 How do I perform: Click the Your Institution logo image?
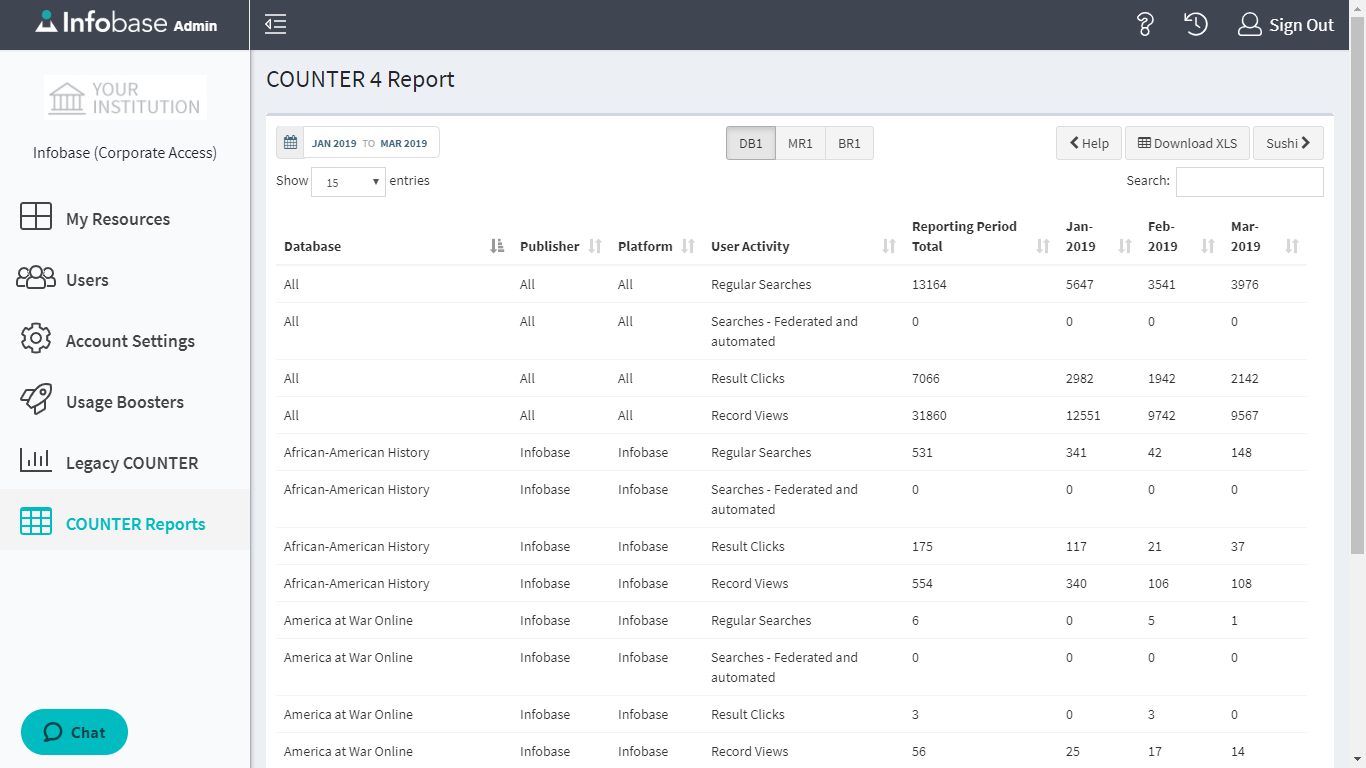coord(126,97)
